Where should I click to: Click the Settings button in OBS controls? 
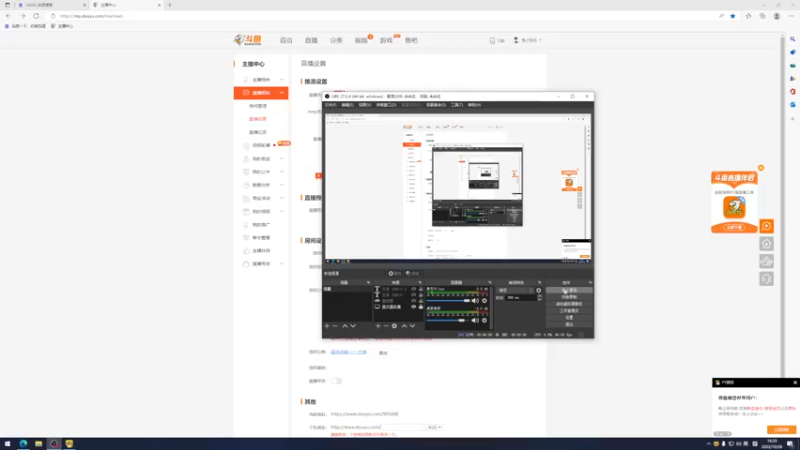[x=569, y=317]
